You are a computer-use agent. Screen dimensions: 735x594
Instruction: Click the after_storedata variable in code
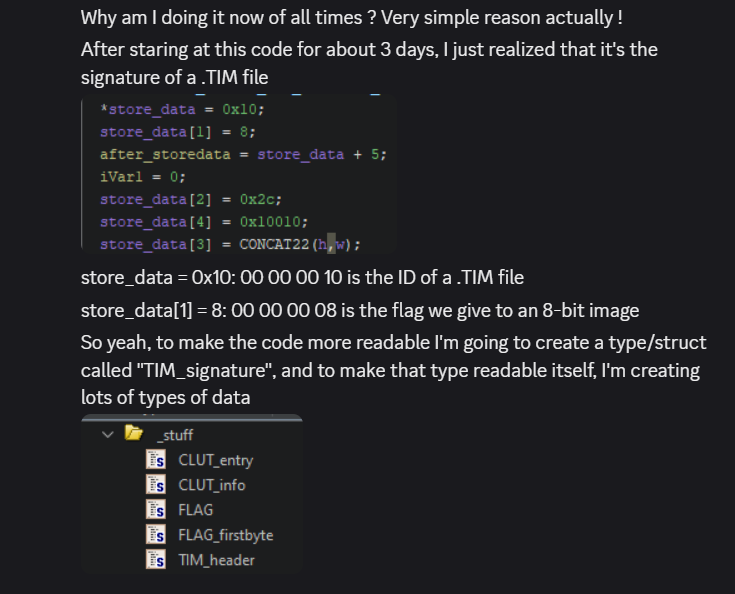pos(155,154)
